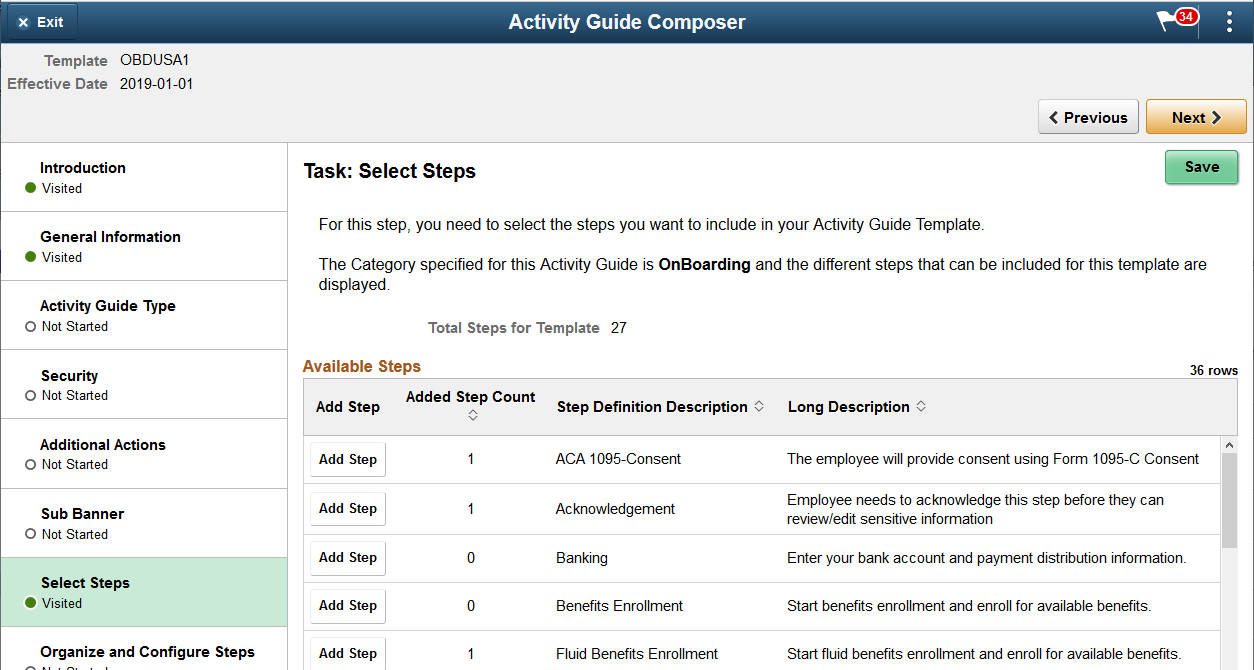Switch to the Introduction step

[x=83, y=168]
